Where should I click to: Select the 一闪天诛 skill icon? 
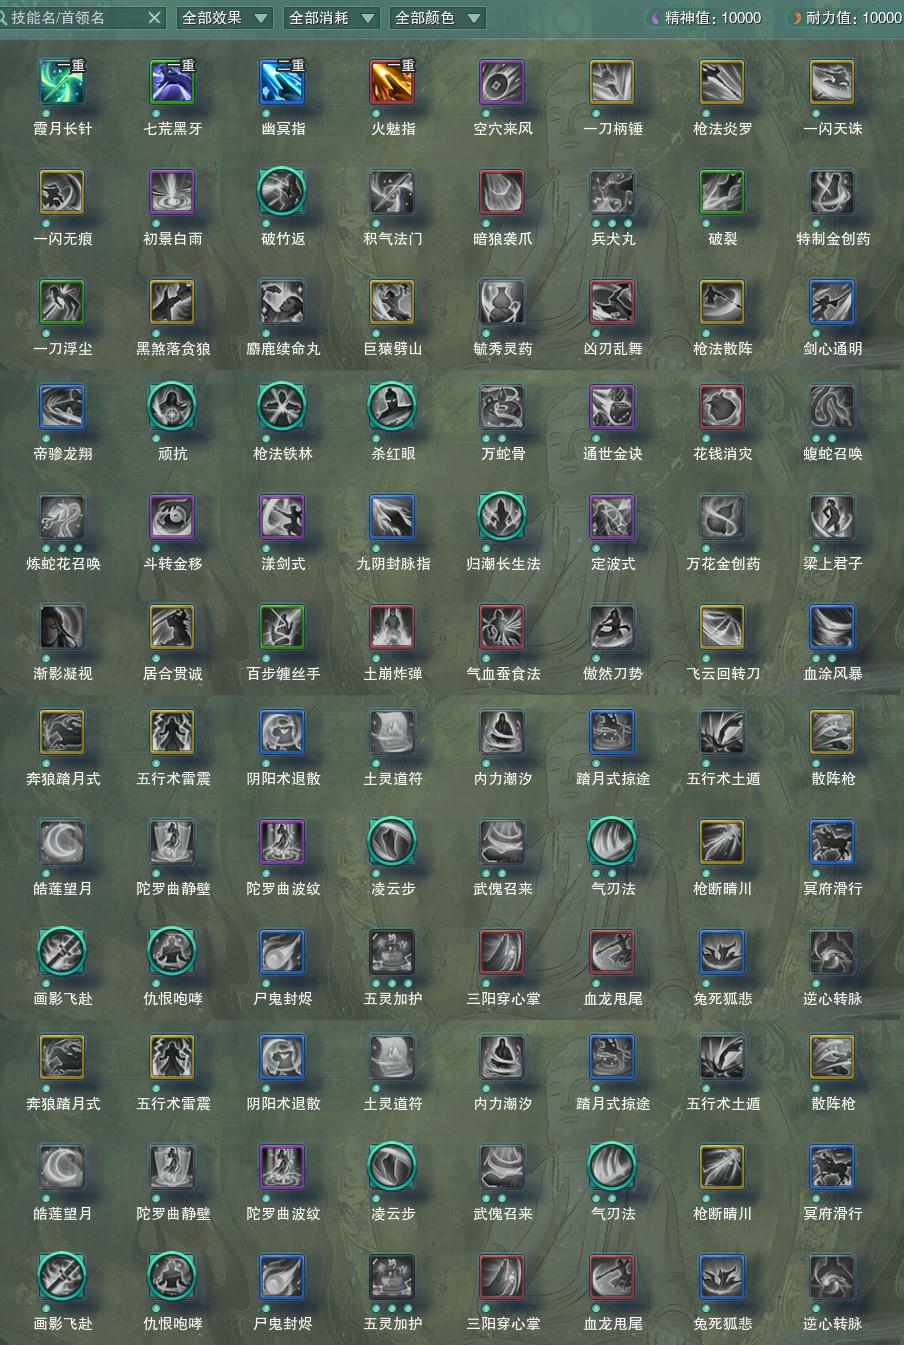(832, 83)
